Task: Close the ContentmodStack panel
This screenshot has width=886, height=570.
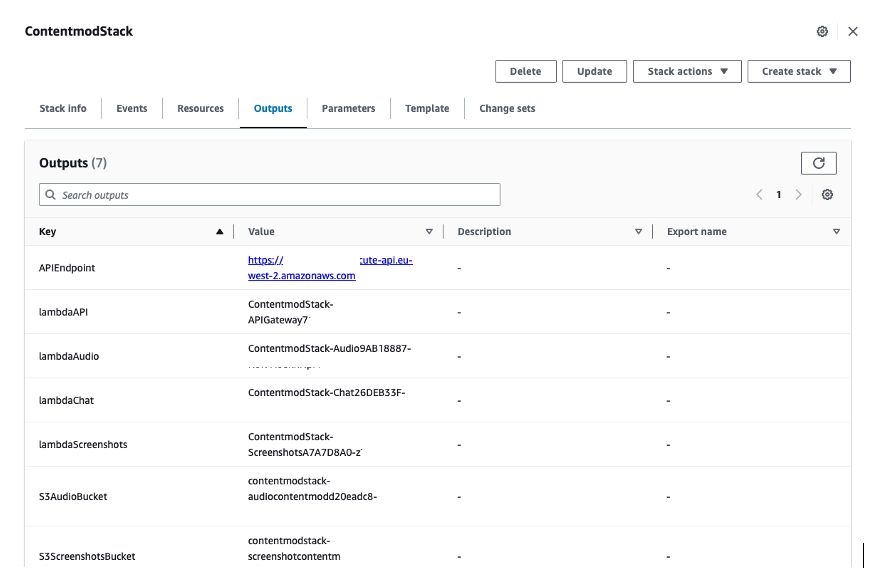Action: (x=853, y=32)
